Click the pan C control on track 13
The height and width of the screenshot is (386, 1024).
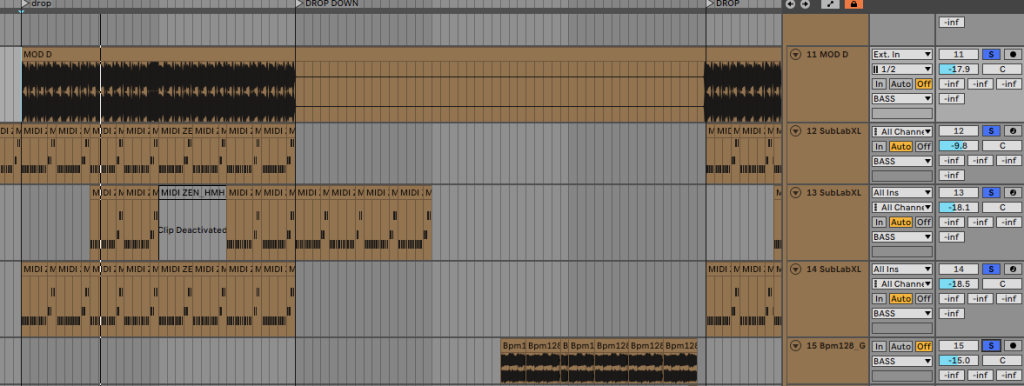point(1001,207)
